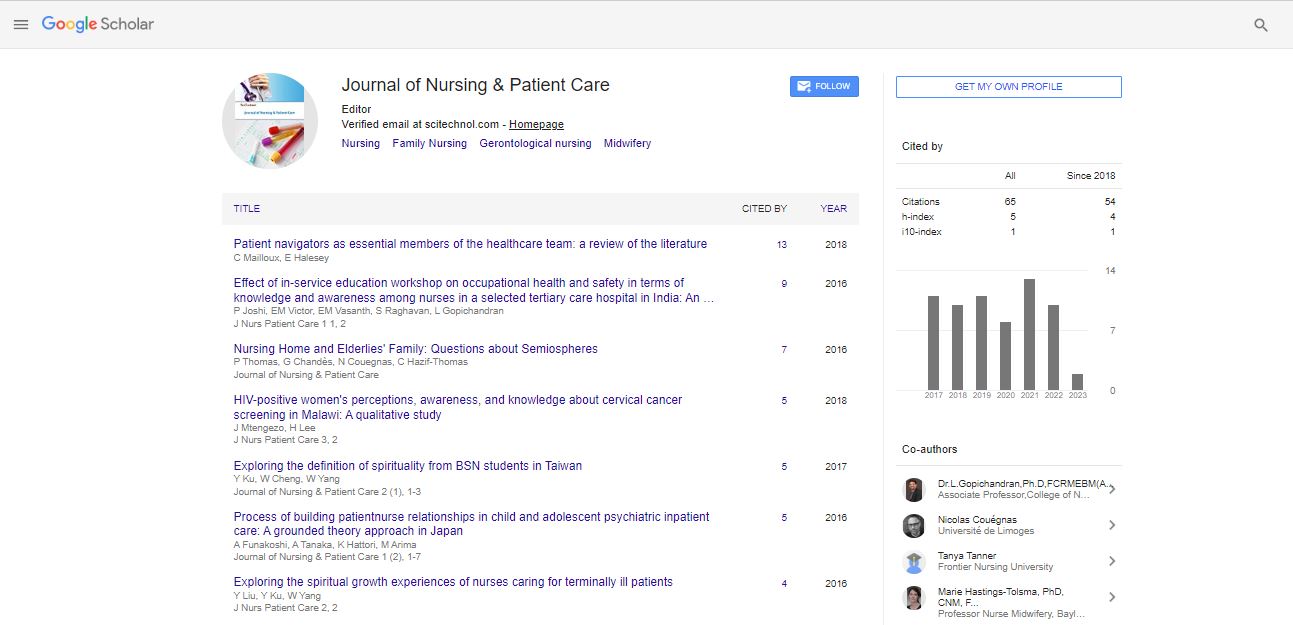
Task: Click 'Université de Limoges' affiliation text
Action: [x=986, y=531]
